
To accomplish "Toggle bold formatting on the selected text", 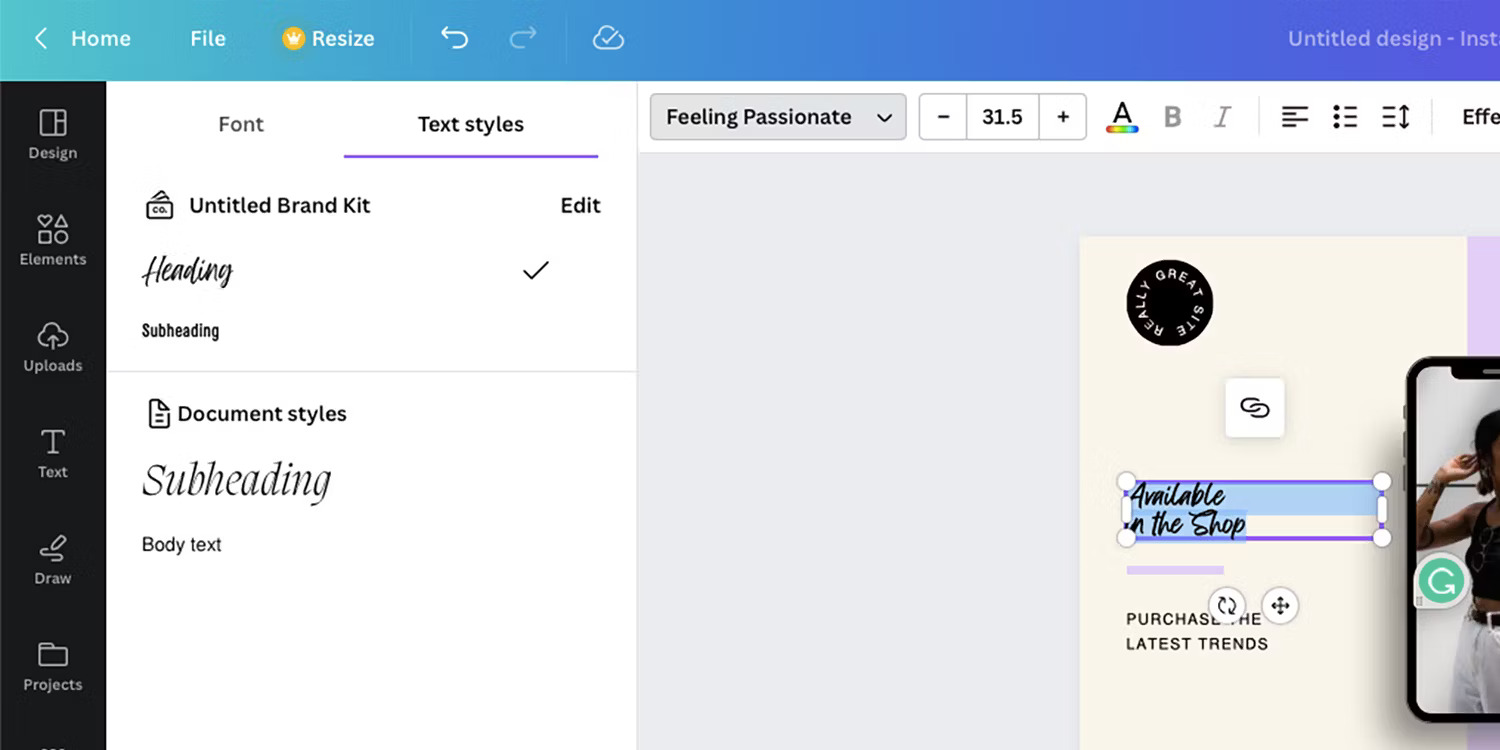I will coord(1172,116).
